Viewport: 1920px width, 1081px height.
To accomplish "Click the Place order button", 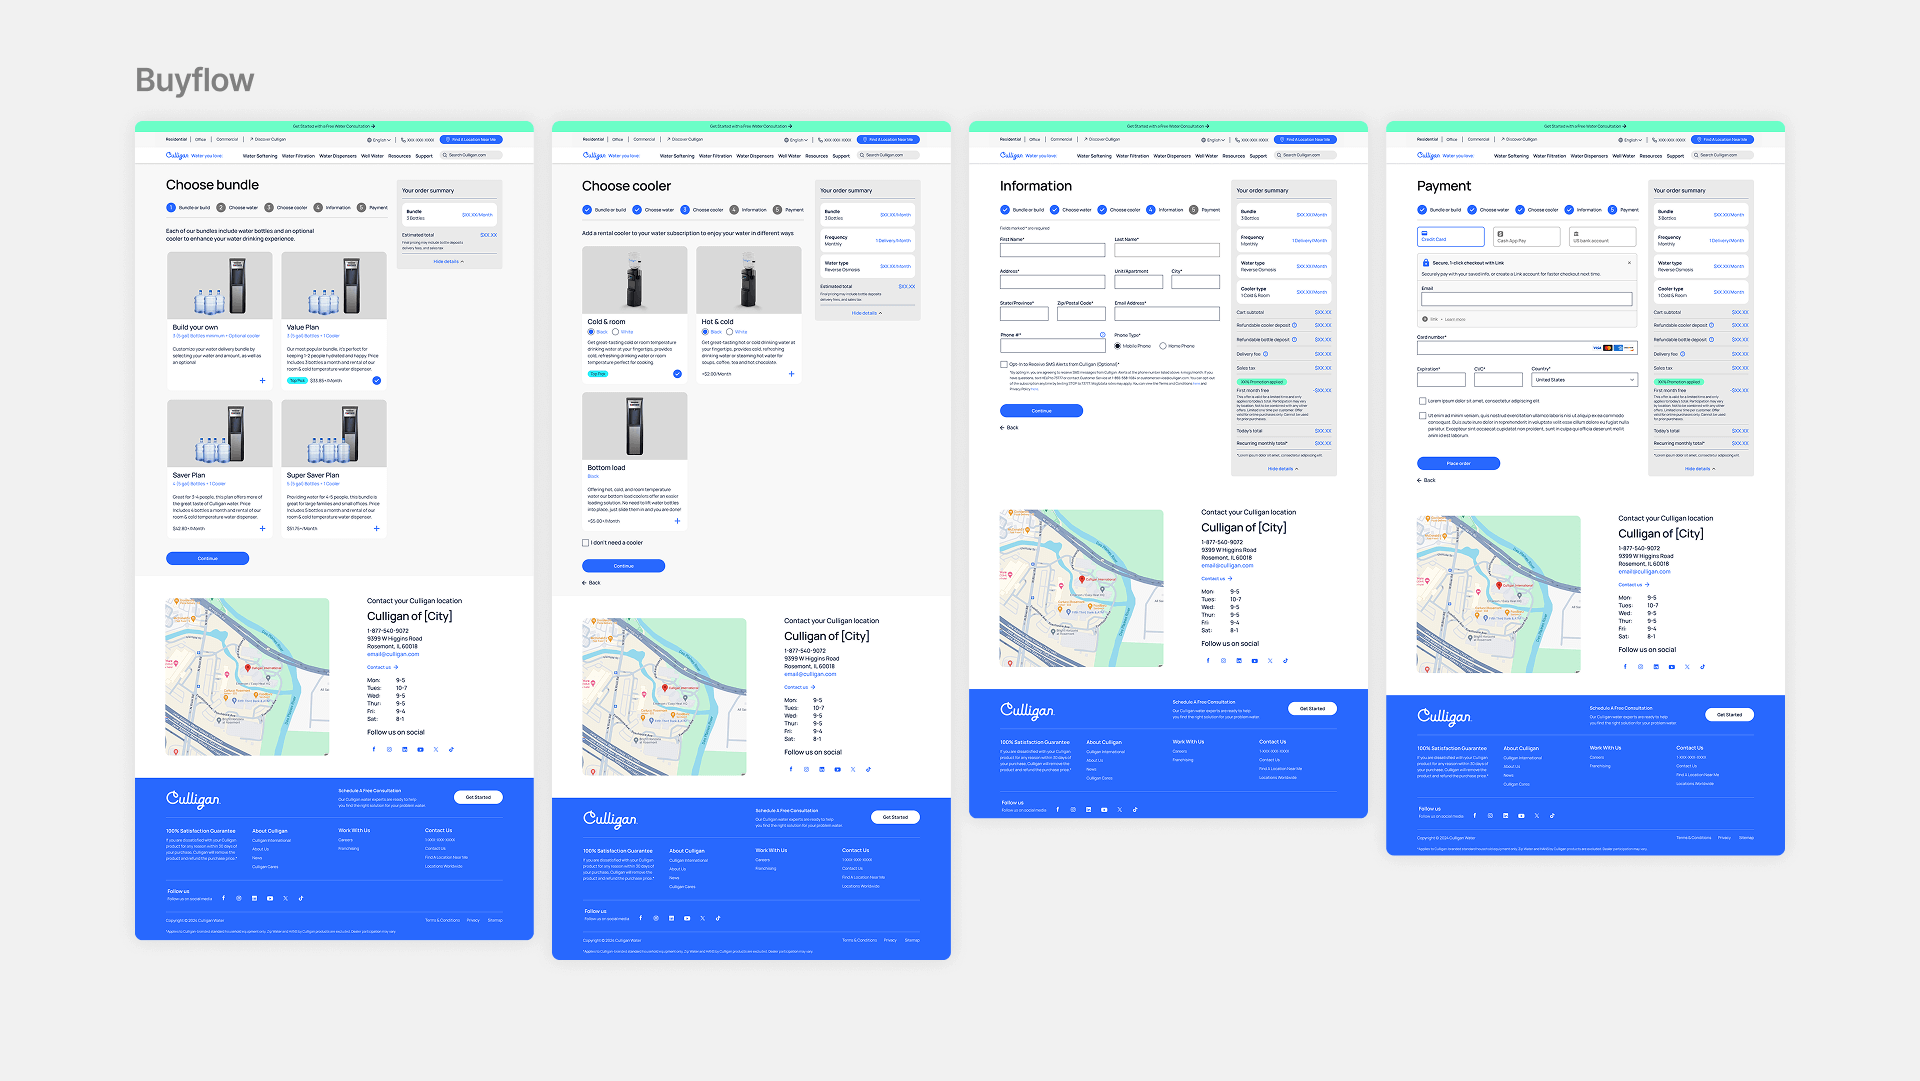I will (1458, 463).
